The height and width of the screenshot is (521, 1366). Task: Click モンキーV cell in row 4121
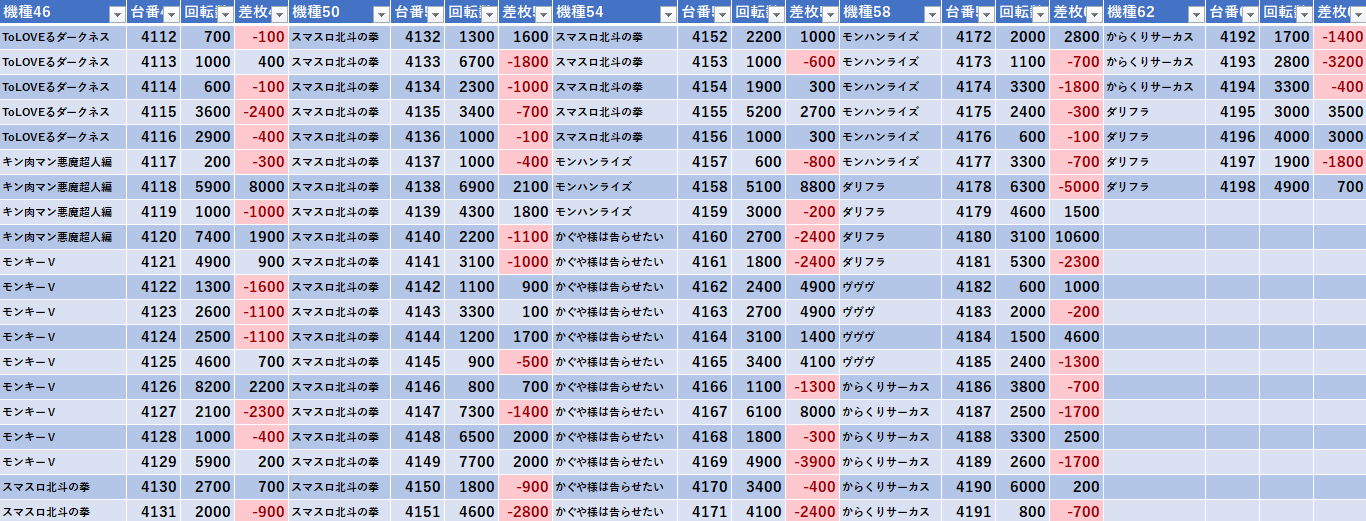(63, 262)
